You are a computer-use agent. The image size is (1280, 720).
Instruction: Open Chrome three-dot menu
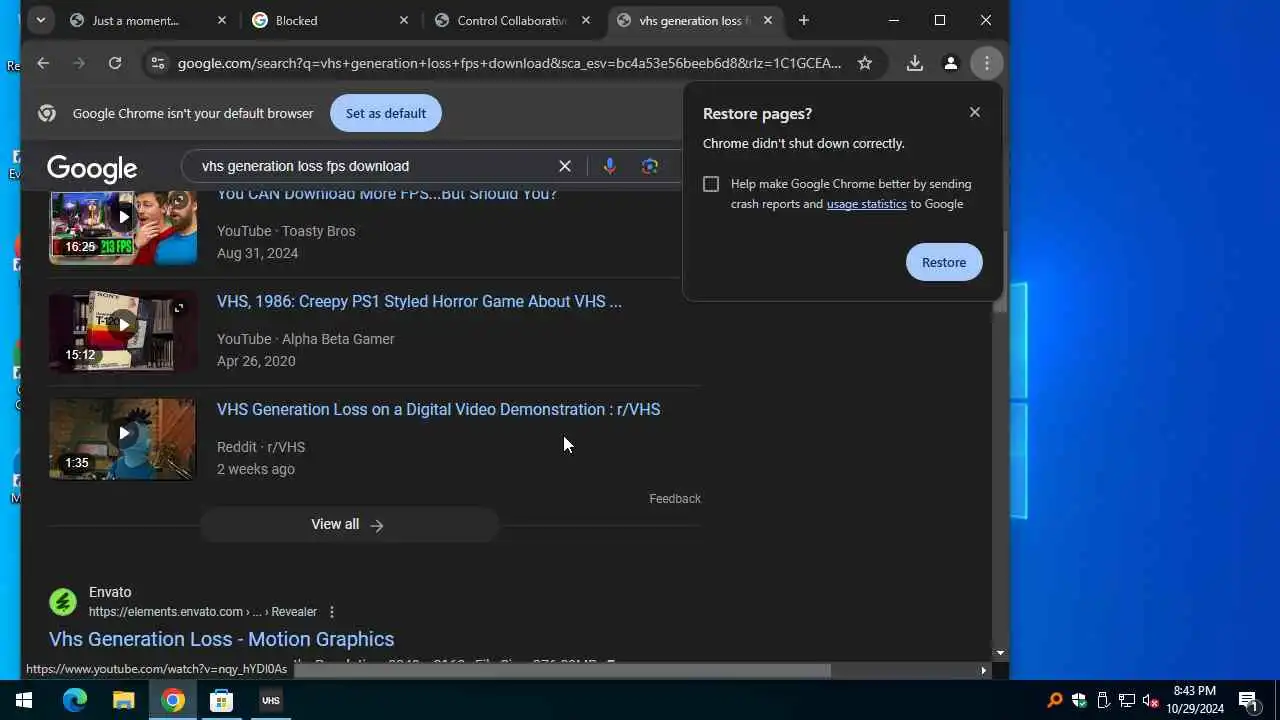click(x=986, y=63)
